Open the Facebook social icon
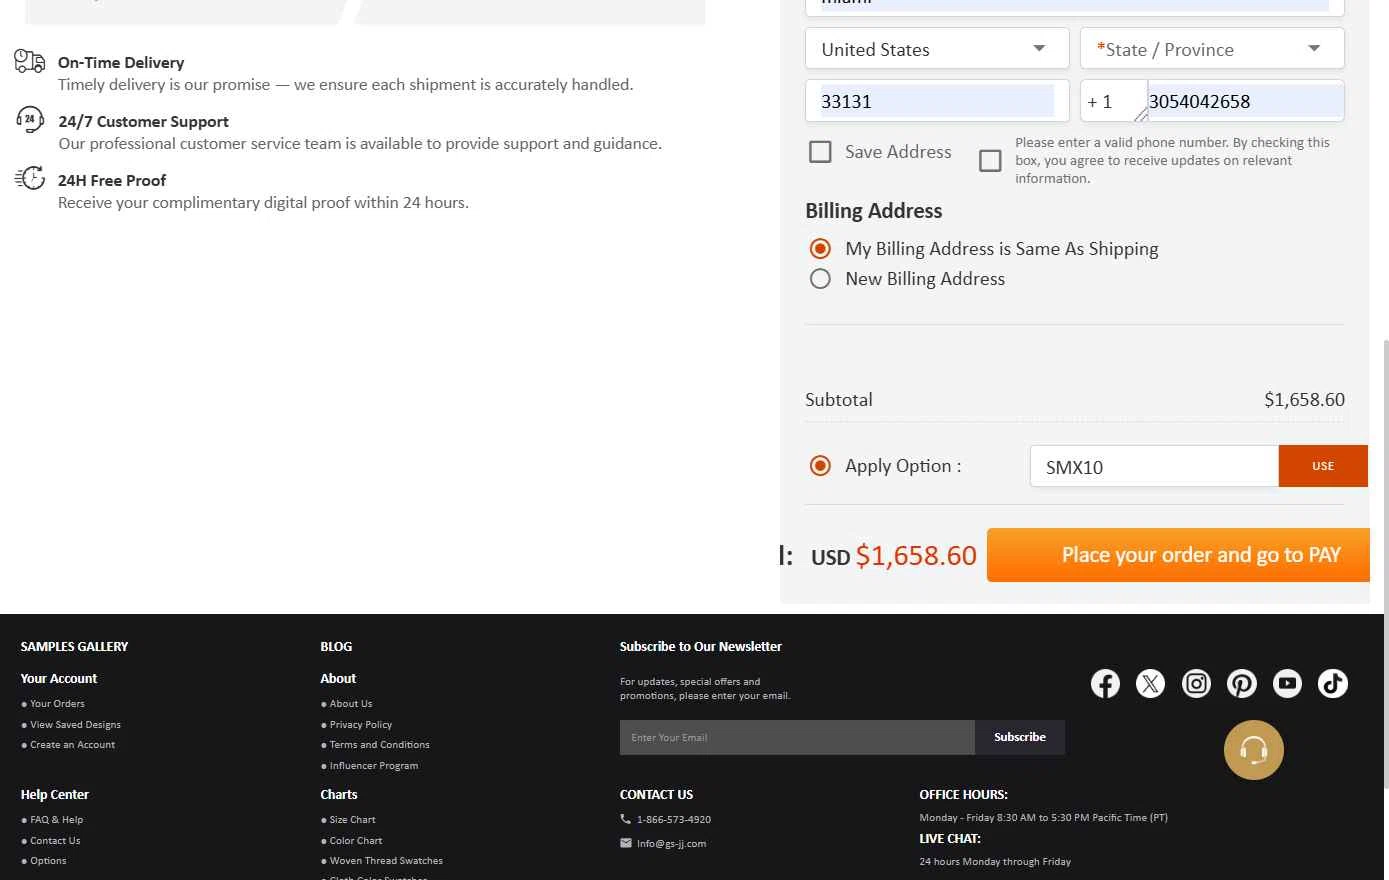The image size is (1389, 880). (x=1105, y=684)
